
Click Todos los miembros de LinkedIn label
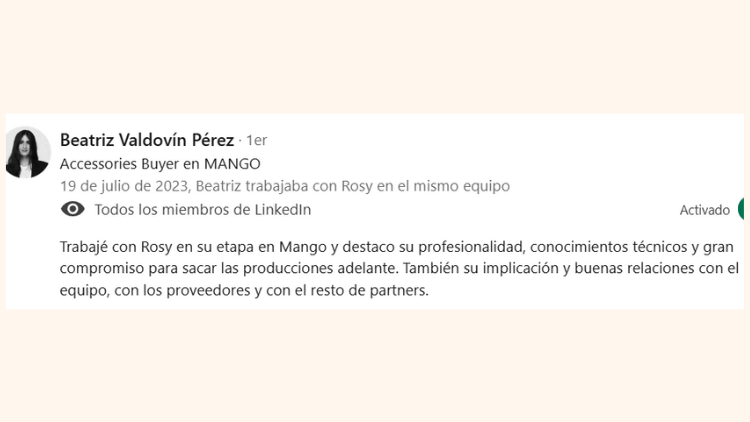click(x=203, y=210)
